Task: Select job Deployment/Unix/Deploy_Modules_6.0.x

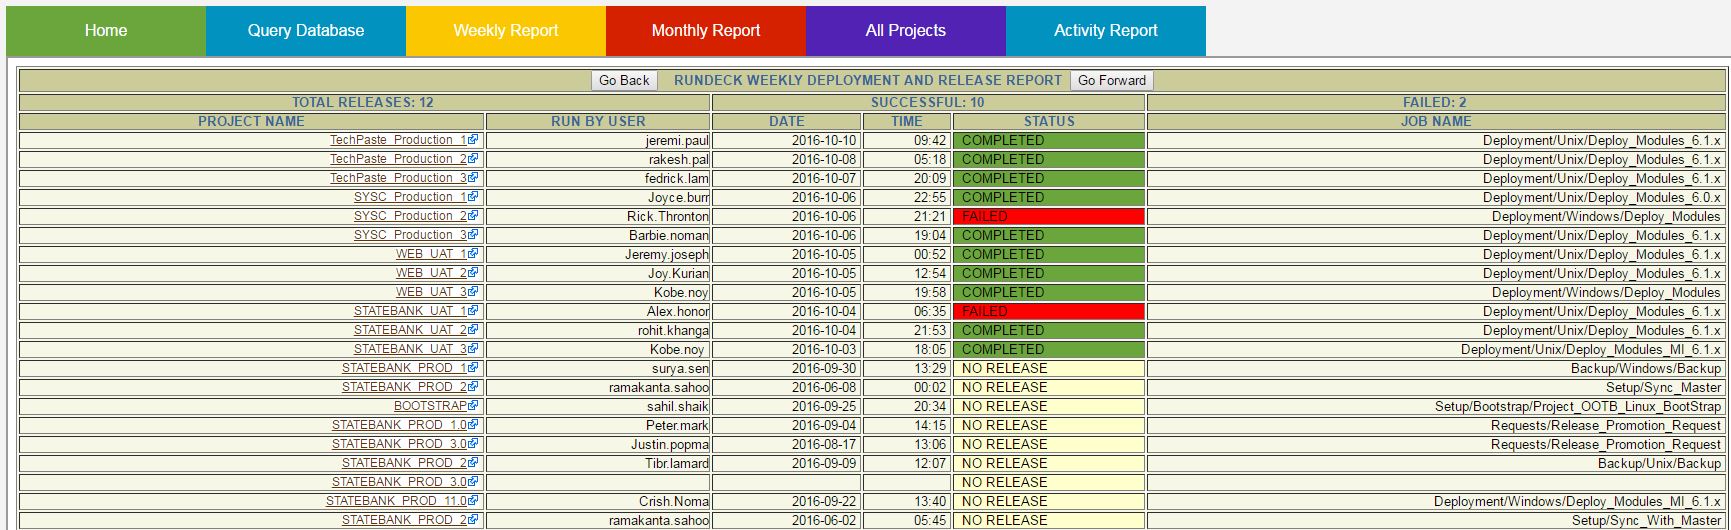Action: 1602,198
